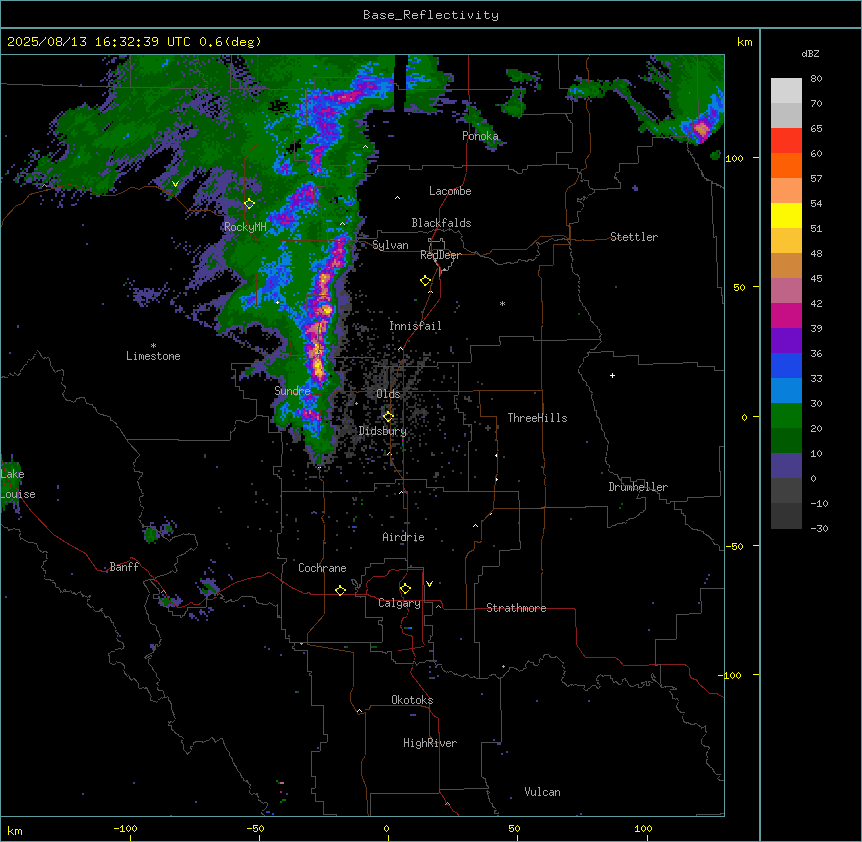Click the km unit label at top right
The image size is (862, 842).
pos(745,42)
